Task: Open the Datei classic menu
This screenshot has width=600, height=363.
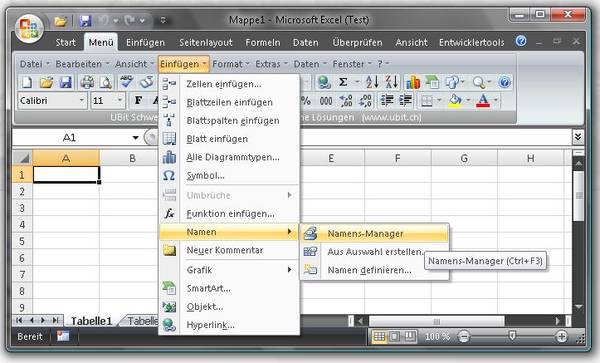Action: [x=34, y=64]
